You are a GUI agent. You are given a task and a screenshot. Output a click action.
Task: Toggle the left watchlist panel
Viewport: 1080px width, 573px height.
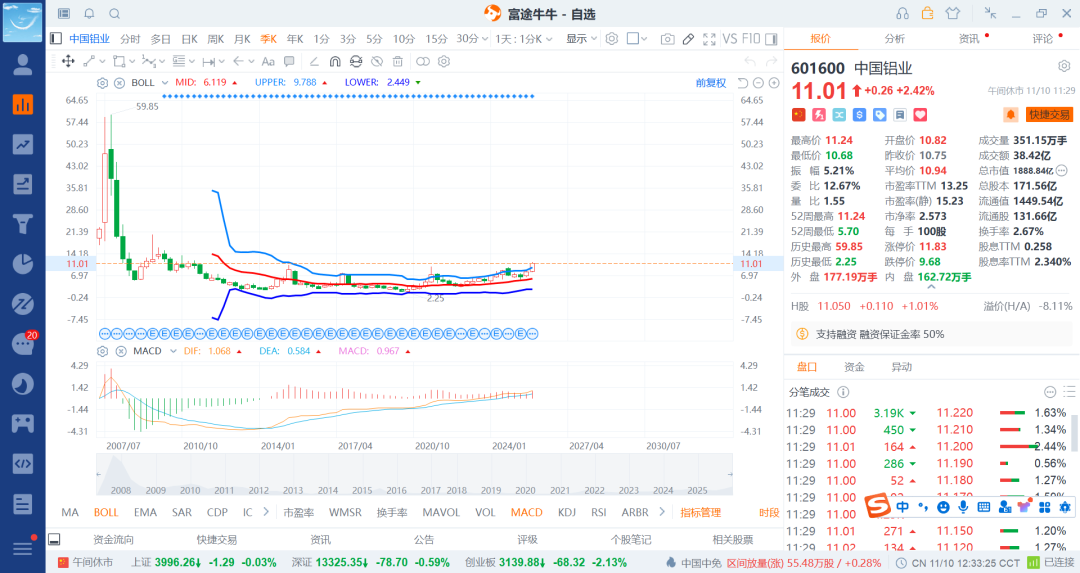pyautogui.click(x=56, y=39)
